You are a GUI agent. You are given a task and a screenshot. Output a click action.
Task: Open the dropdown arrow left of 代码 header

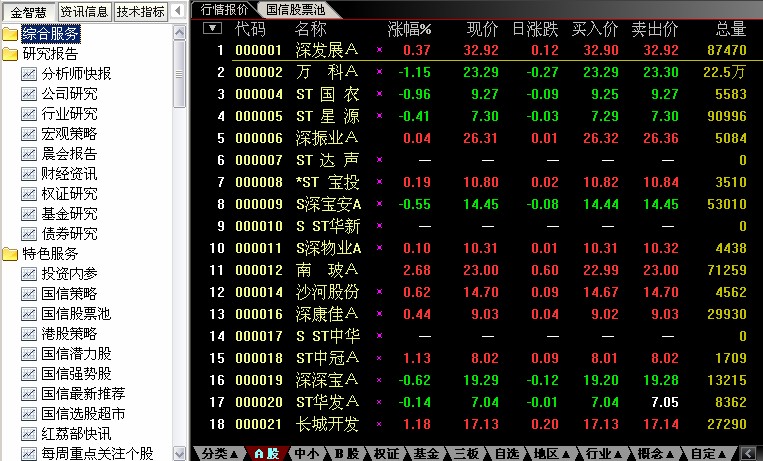tap(212, 28)
